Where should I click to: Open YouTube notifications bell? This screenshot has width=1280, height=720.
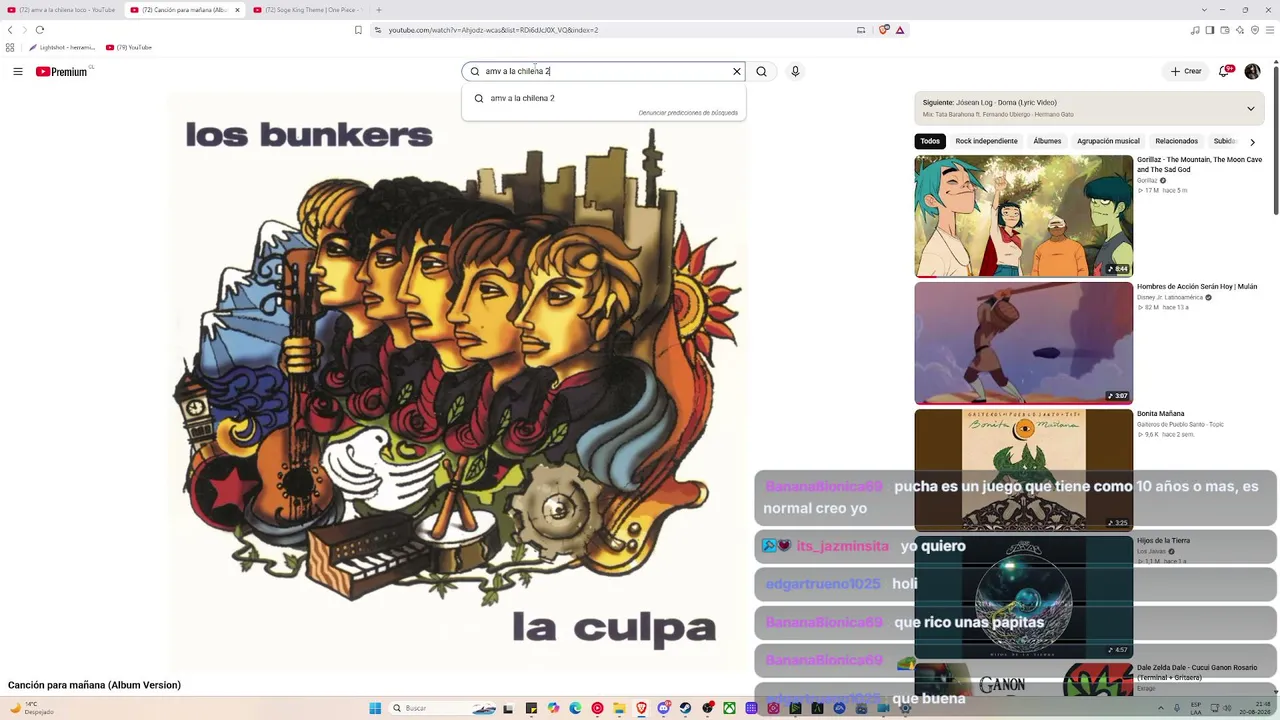coord(1224,72)
